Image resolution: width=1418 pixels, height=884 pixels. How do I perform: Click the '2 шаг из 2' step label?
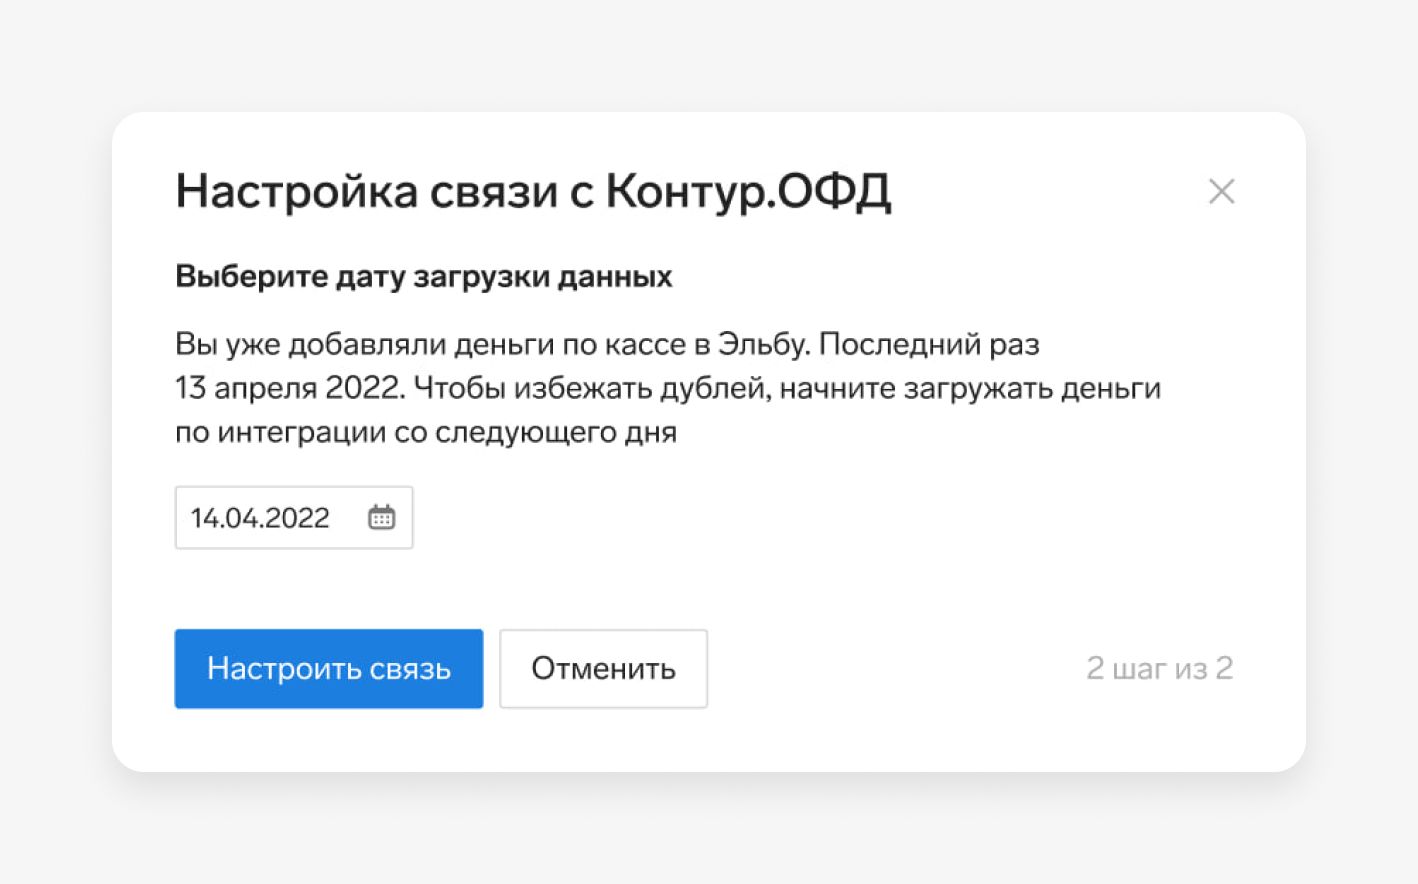(x=1160, y=668)
